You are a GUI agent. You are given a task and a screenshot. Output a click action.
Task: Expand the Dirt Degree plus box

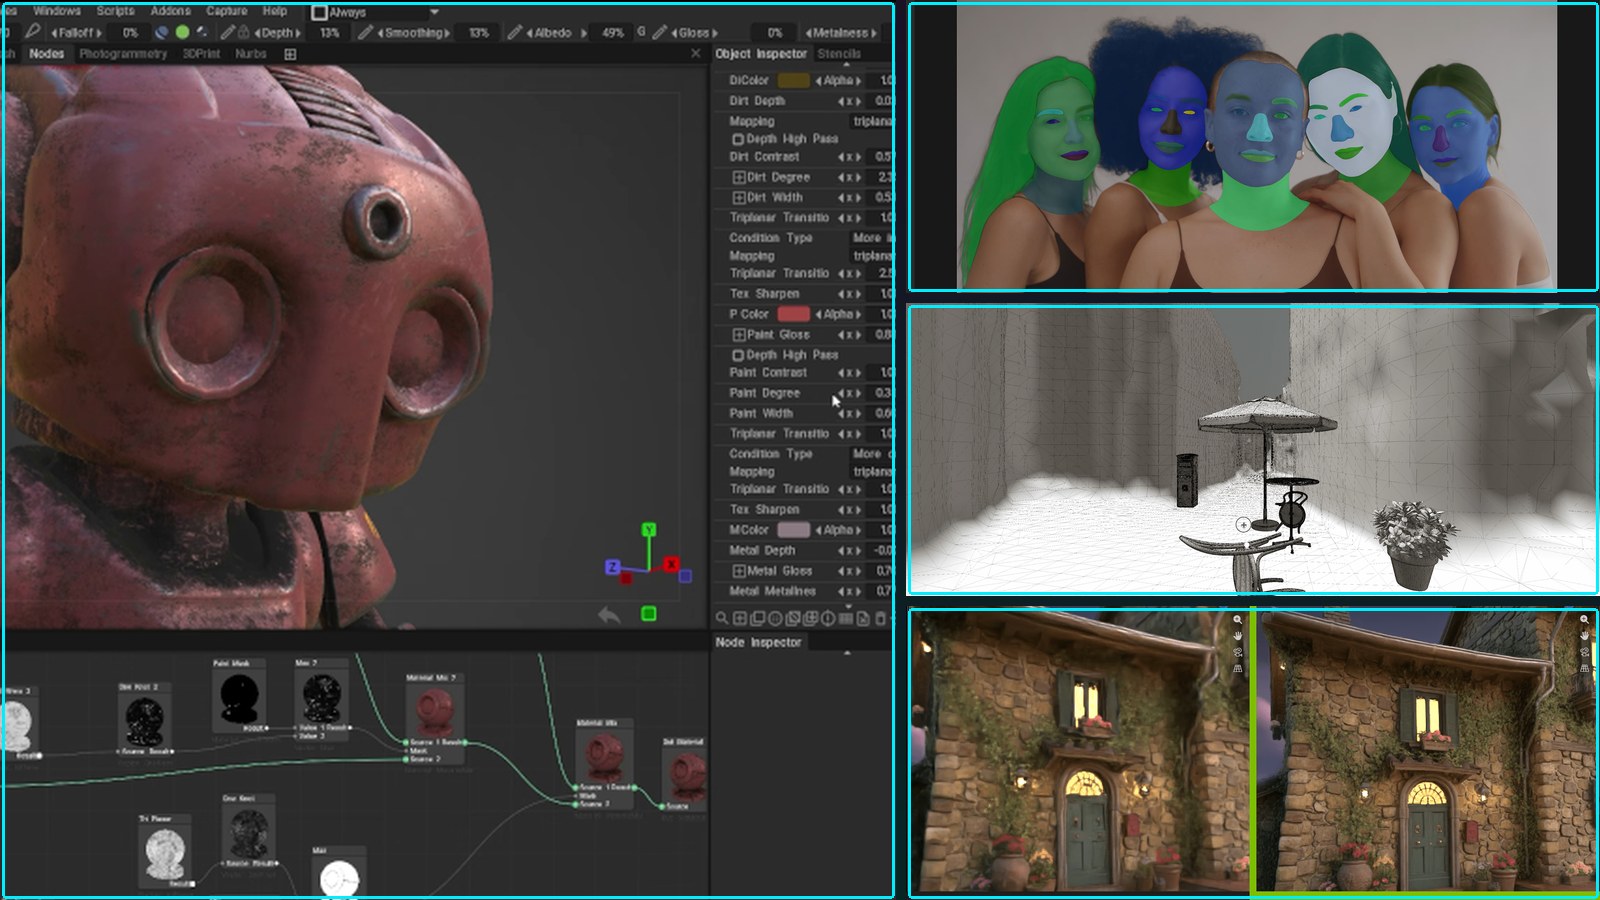(x=739, y=177)
